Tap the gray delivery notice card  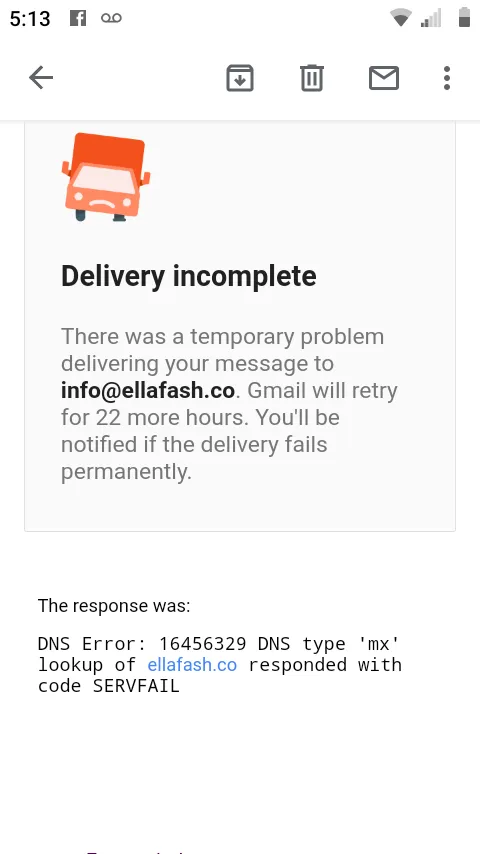240,326
